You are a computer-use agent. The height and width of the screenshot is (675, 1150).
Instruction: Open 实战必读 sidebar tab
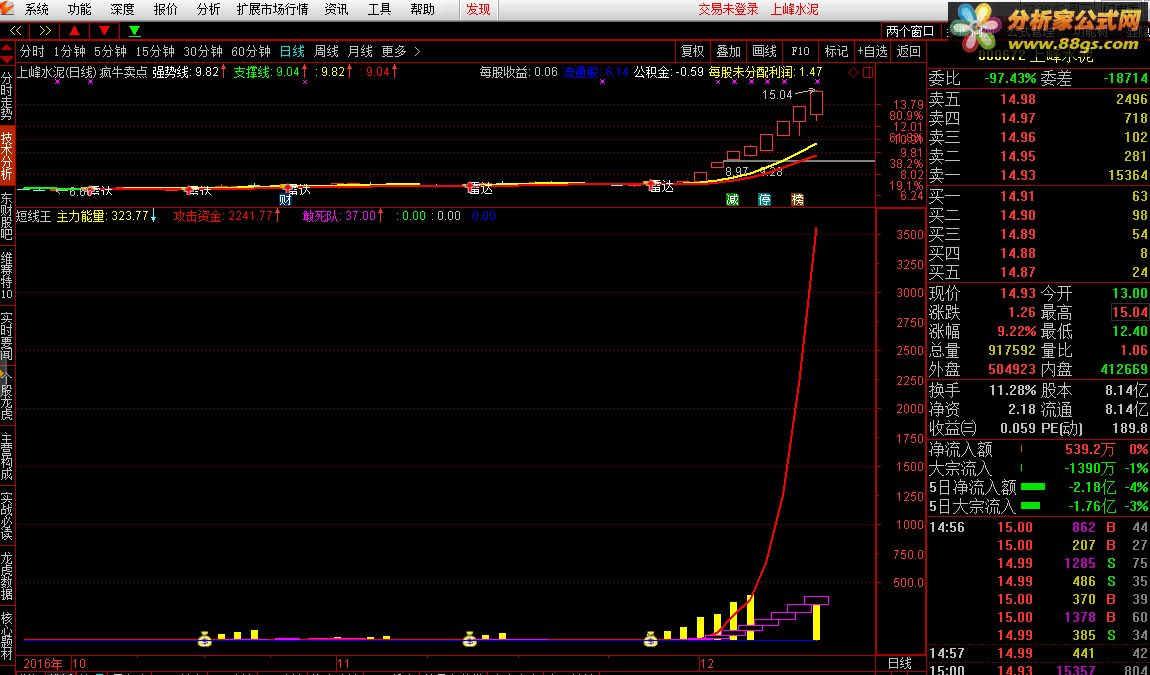(7, 515)
